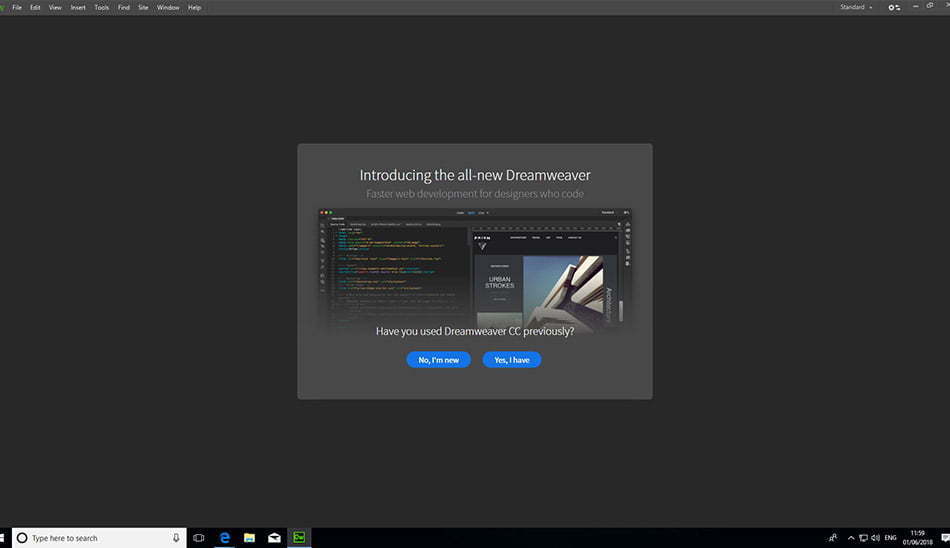
Task: Restore down the Dreamweaver window
Action: (930, 5)
